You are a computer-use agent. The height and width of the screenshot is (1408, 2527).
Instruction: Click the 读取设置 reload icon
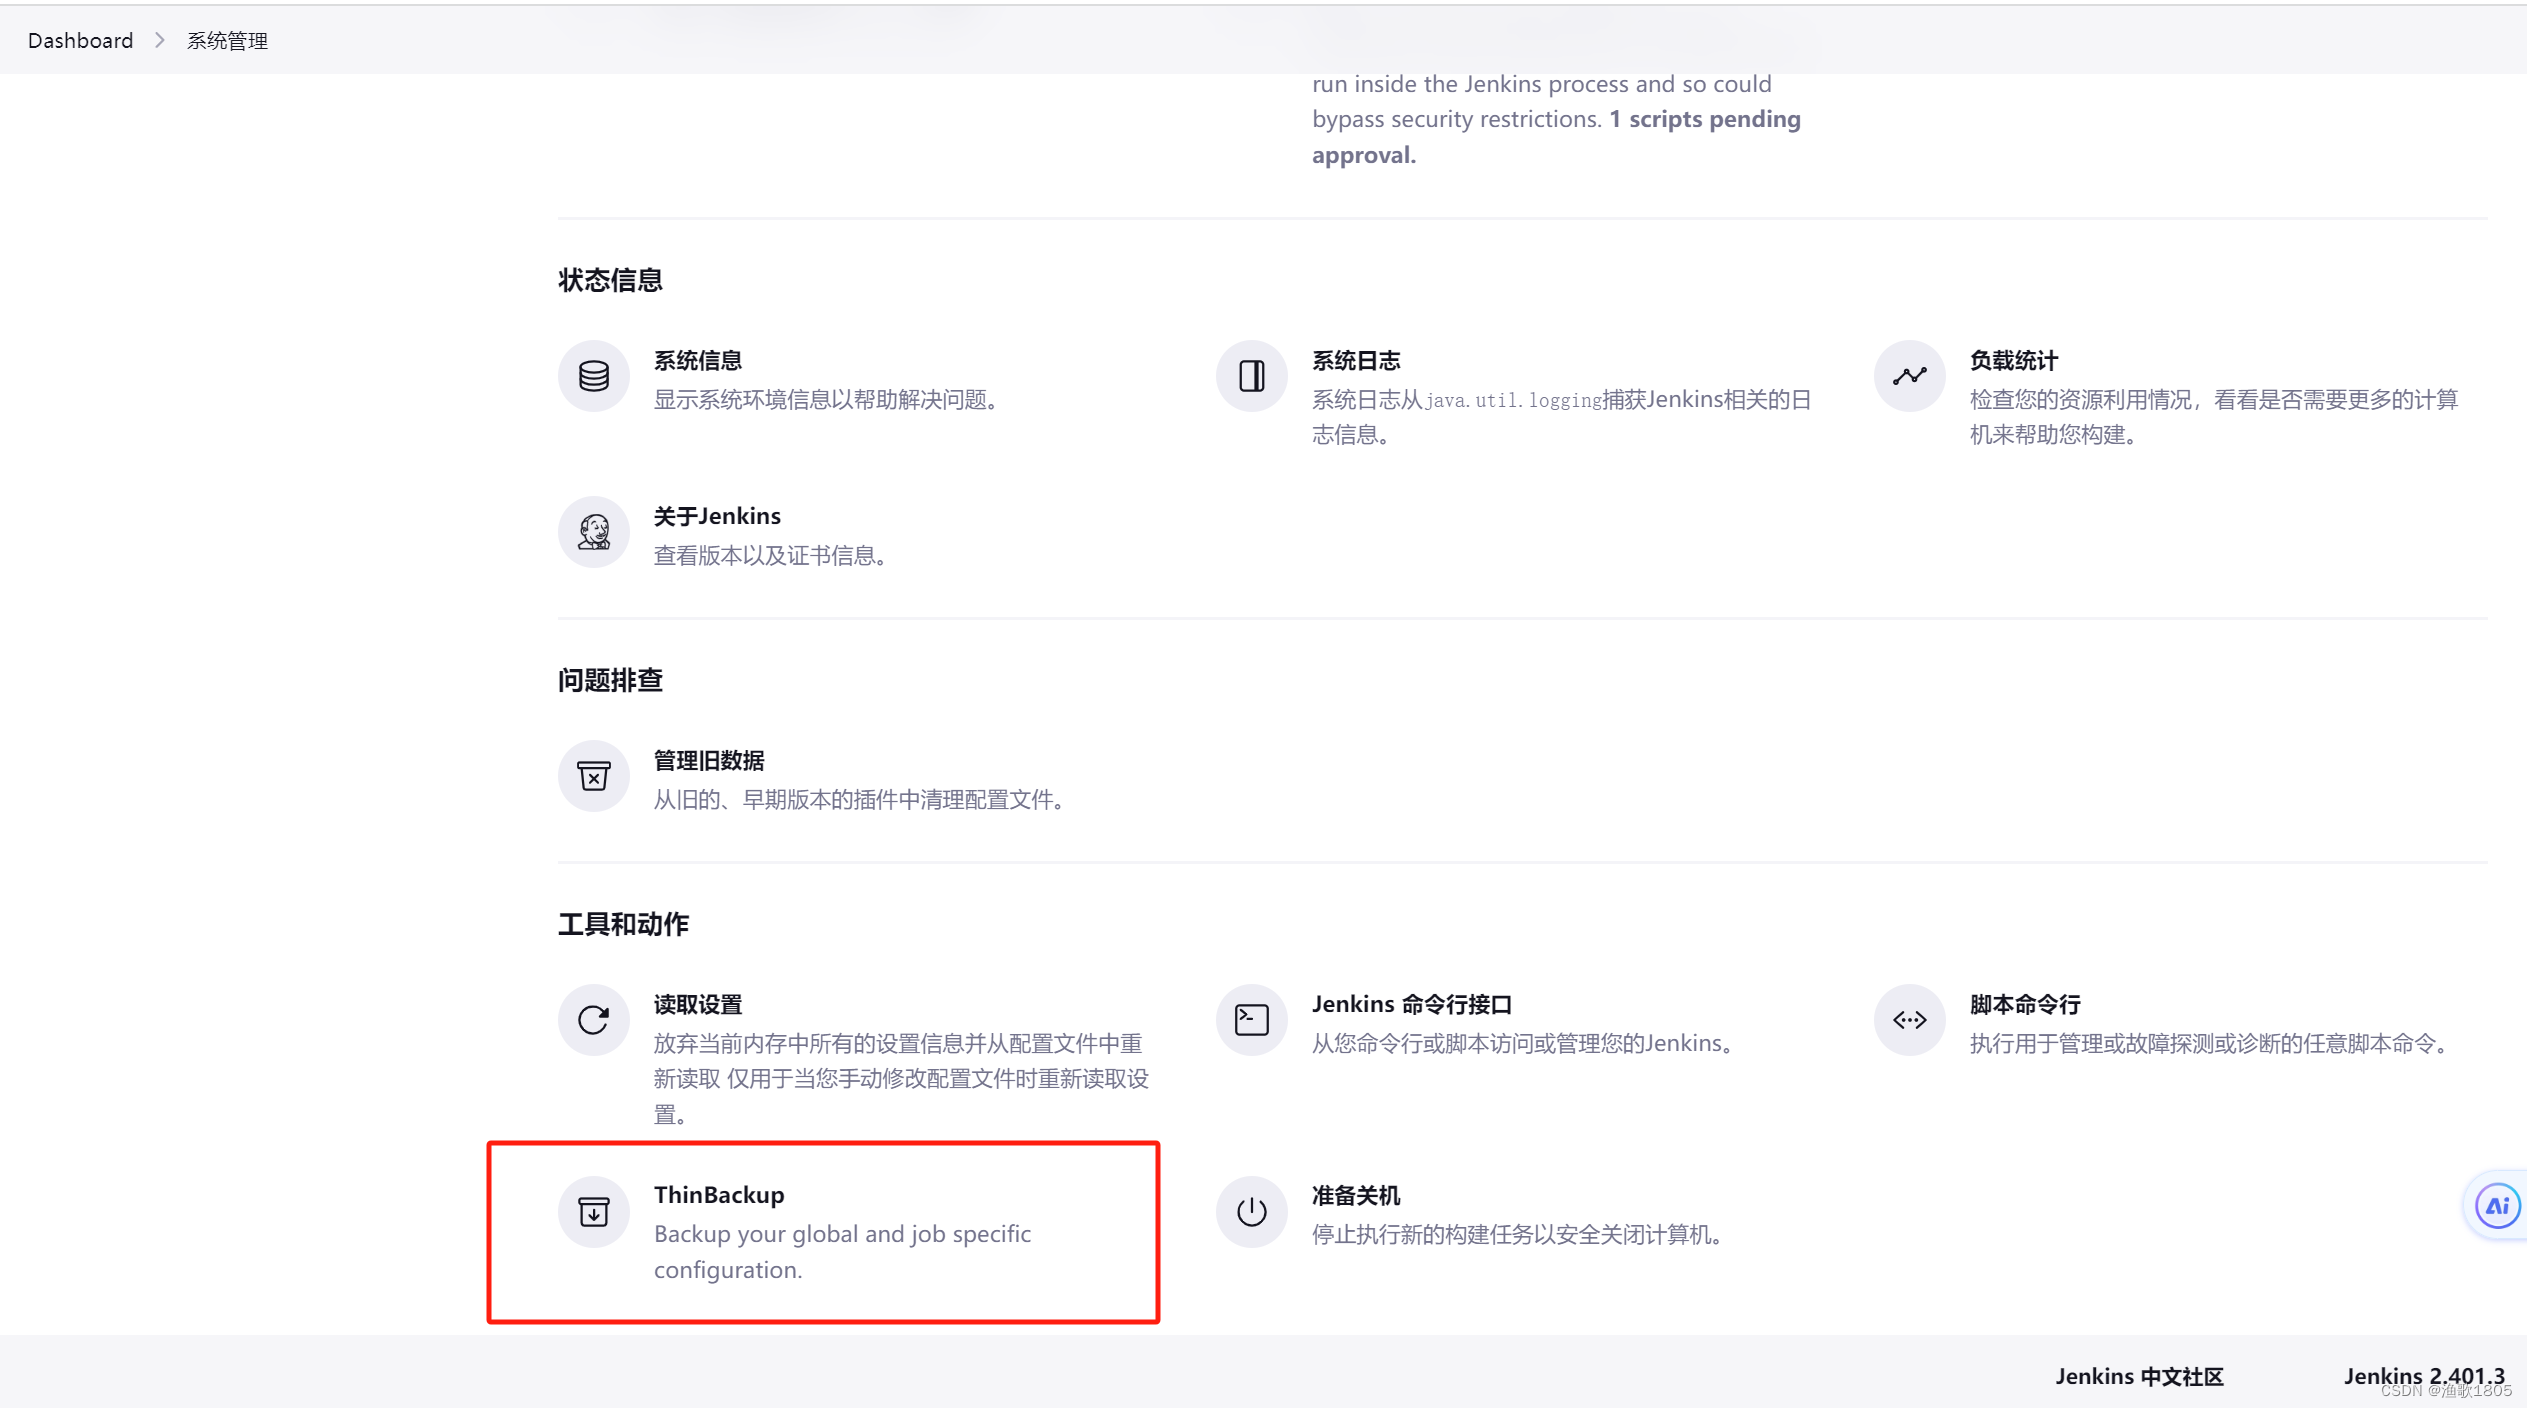(593, 1020)
